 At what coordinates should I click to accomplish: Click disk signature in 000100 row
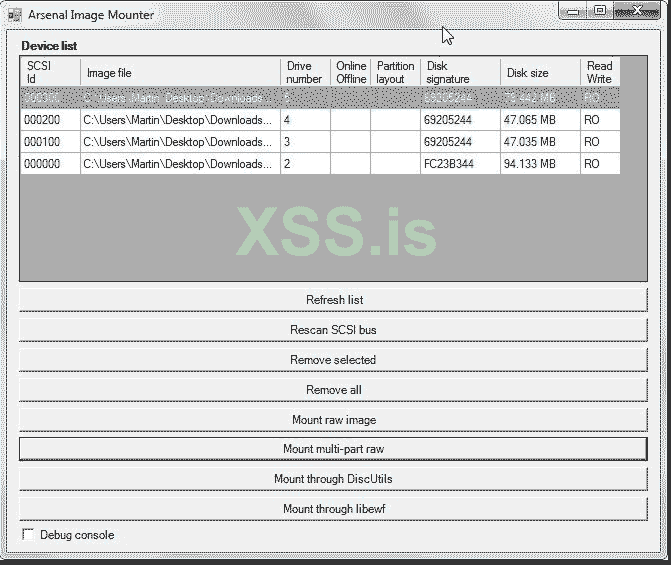(x=460, y=142)
